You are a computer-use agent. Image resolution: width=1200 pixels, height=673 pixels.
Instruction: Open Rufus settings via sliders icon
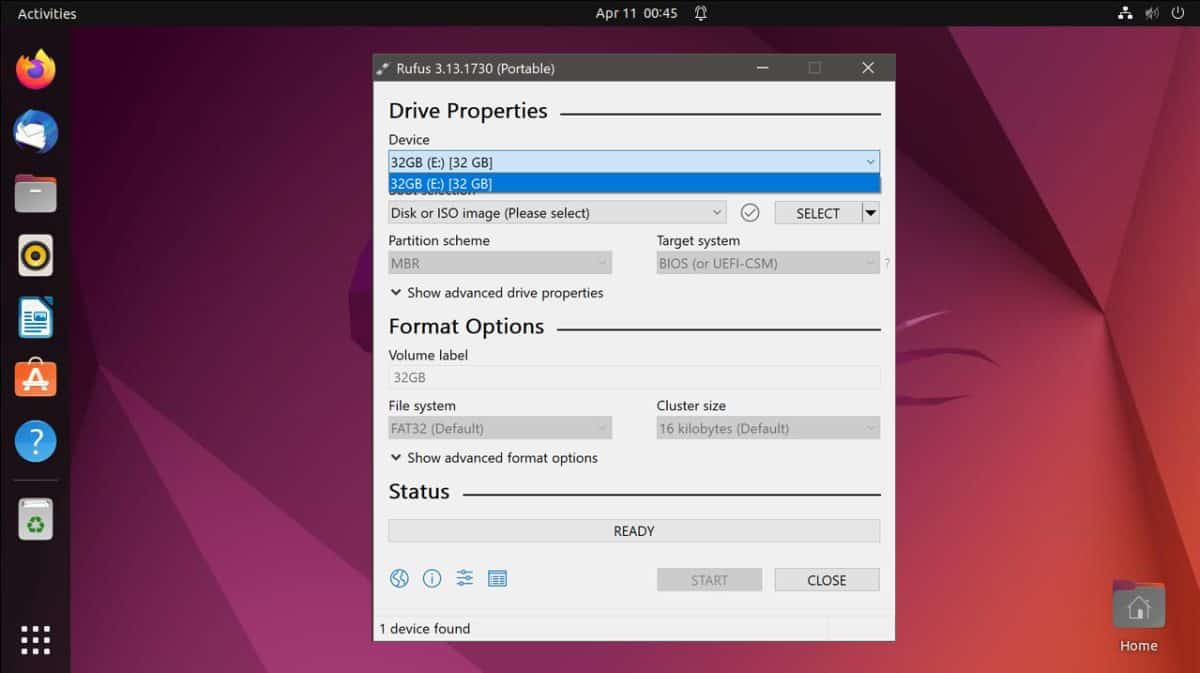(x=464, y=578)
